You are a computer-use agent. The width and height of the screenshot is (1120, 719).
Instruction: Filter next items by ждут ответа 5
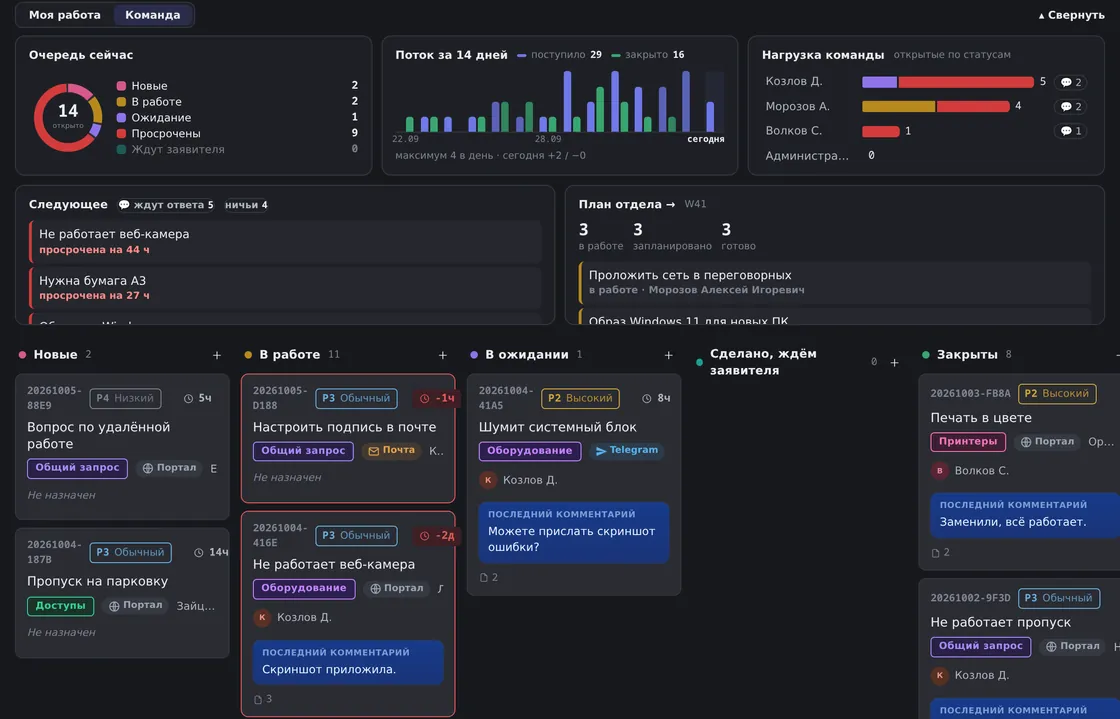pos(166,205)
